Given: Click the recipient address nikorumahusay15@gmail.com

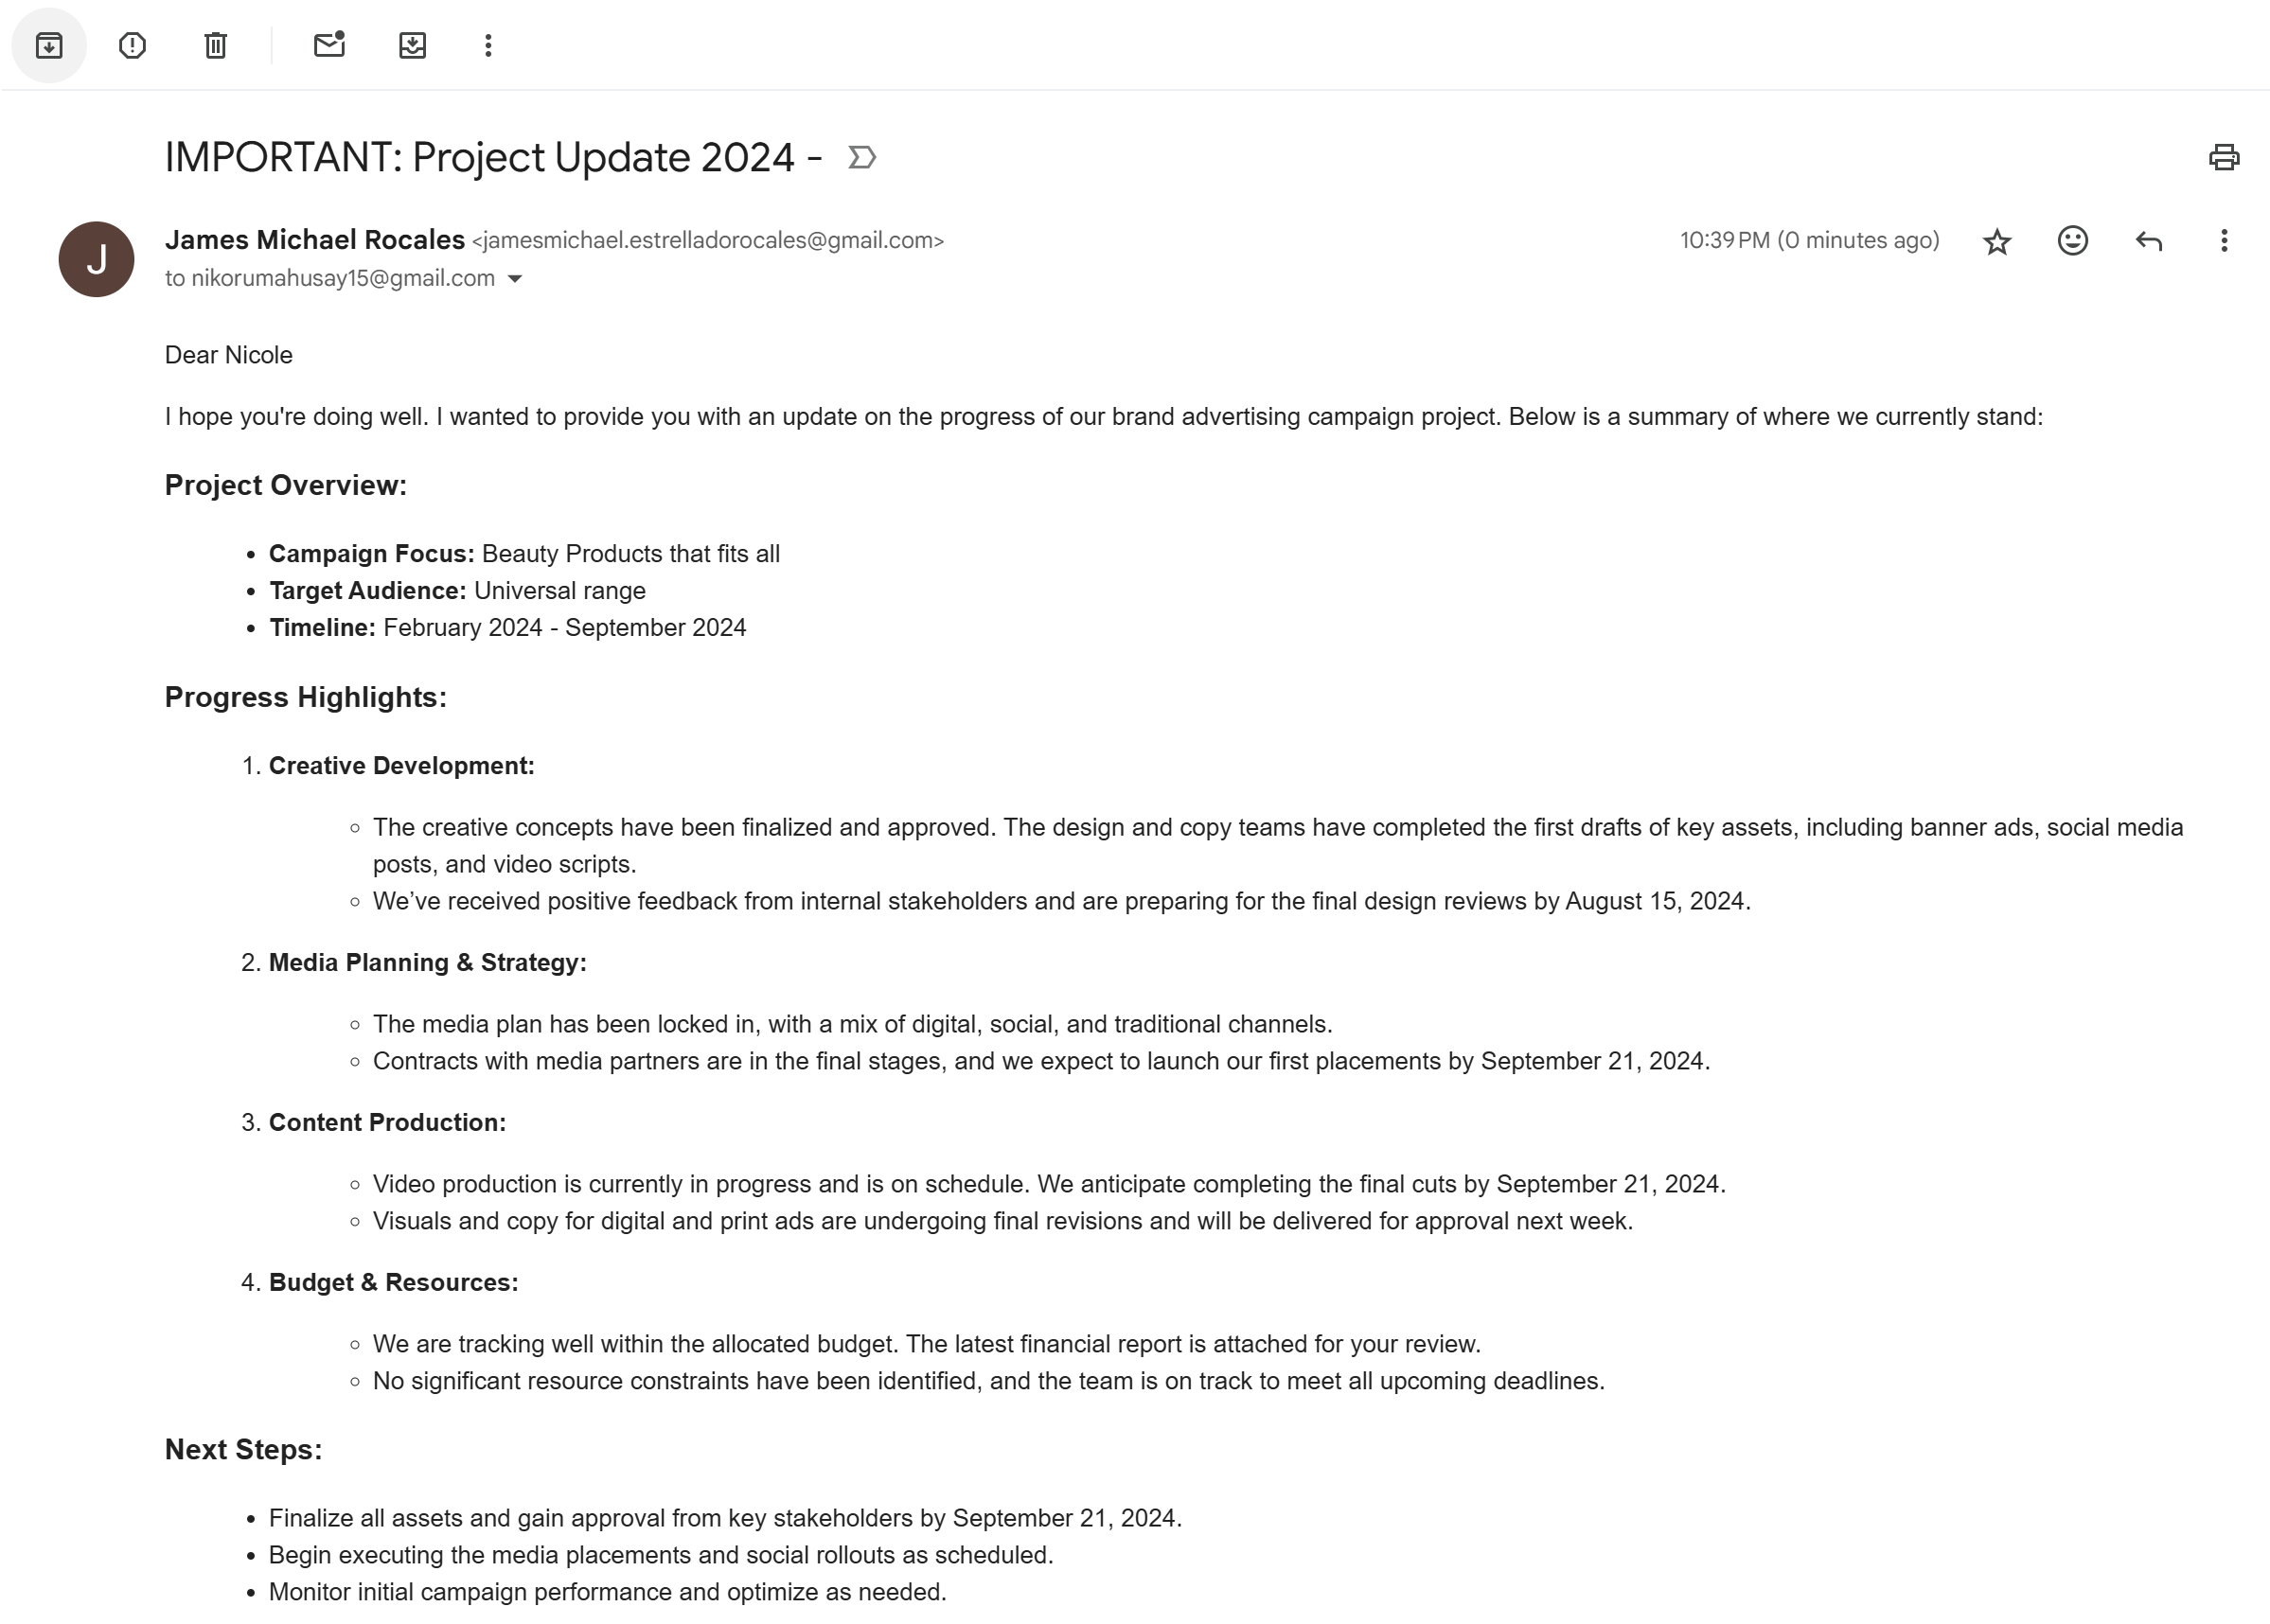Looking at the screenshot, I should pyautogui.click(x=342, y=279).
